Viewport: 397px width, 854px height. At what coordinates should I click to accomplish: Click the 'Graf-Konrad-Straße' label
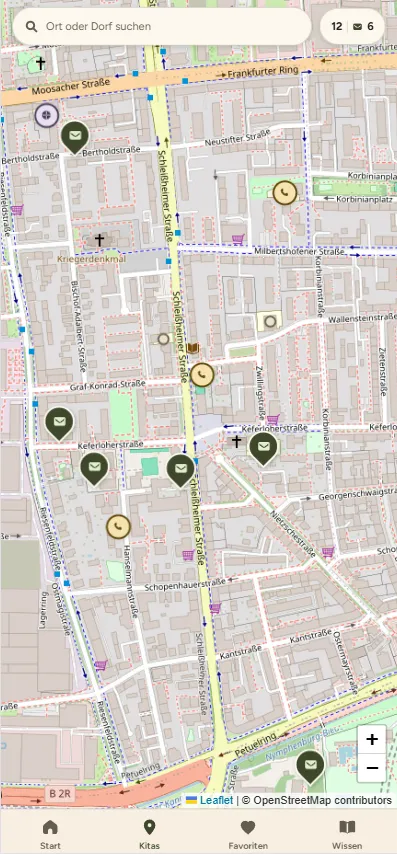108,386
